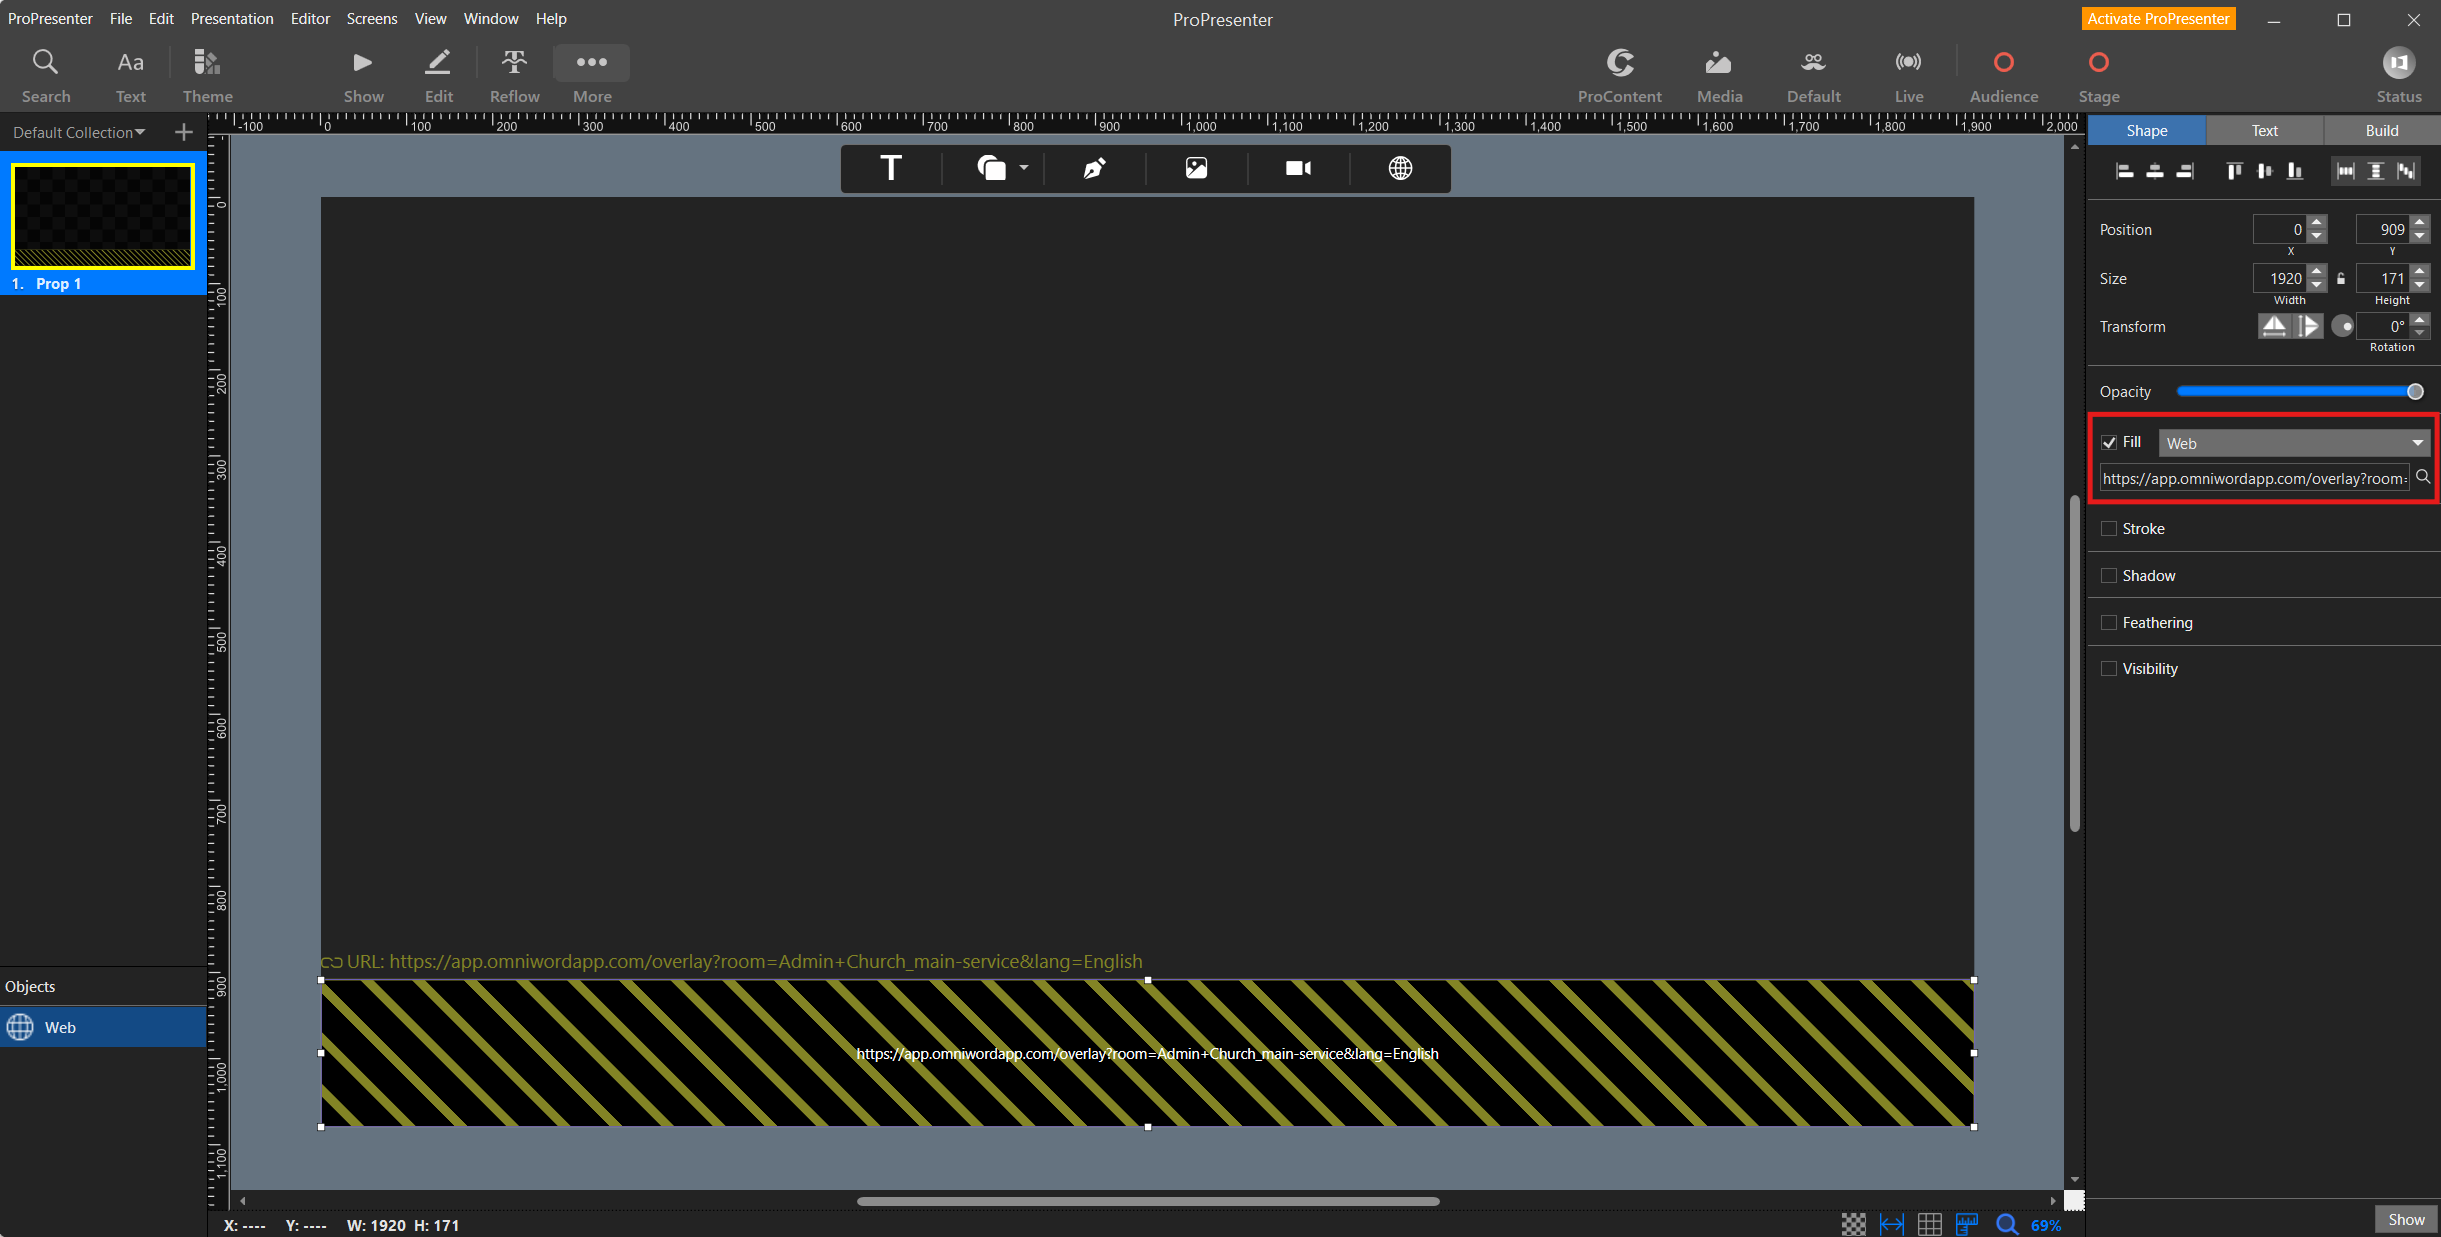Uncheck the Fill checkbox
Image resolution: width=2441 pixels, height=1237 pixels.
click(2109, 442)
